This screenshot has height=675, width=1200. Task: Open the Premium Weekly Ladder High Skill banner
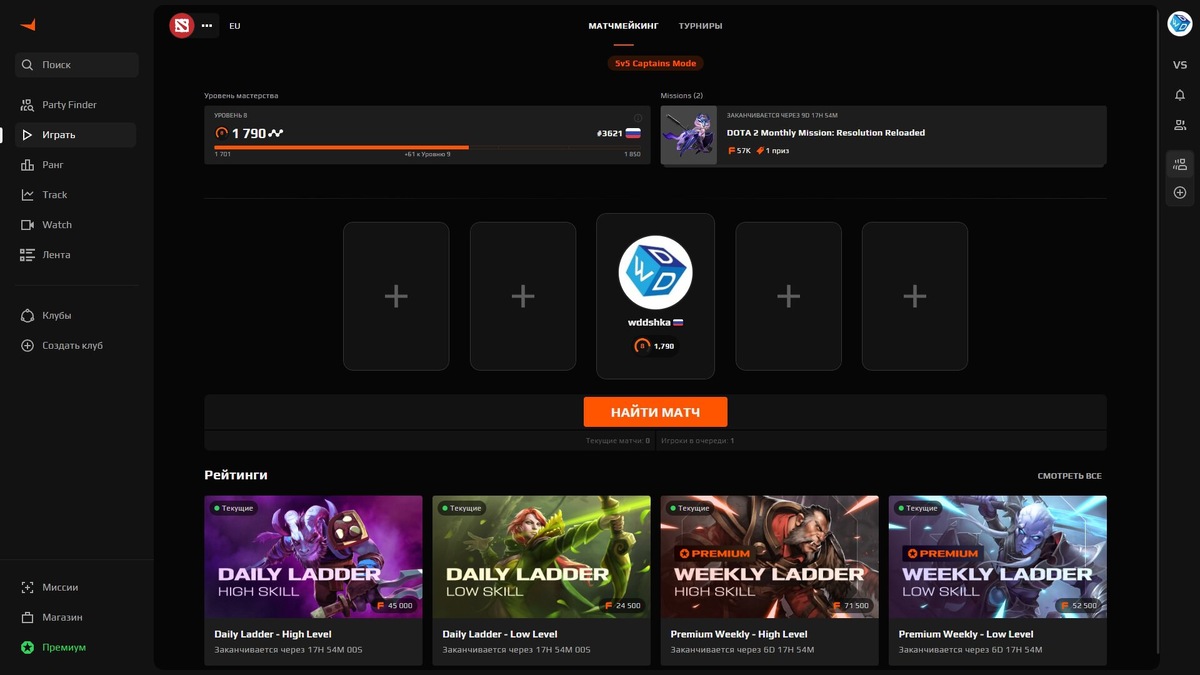point(770,557)
